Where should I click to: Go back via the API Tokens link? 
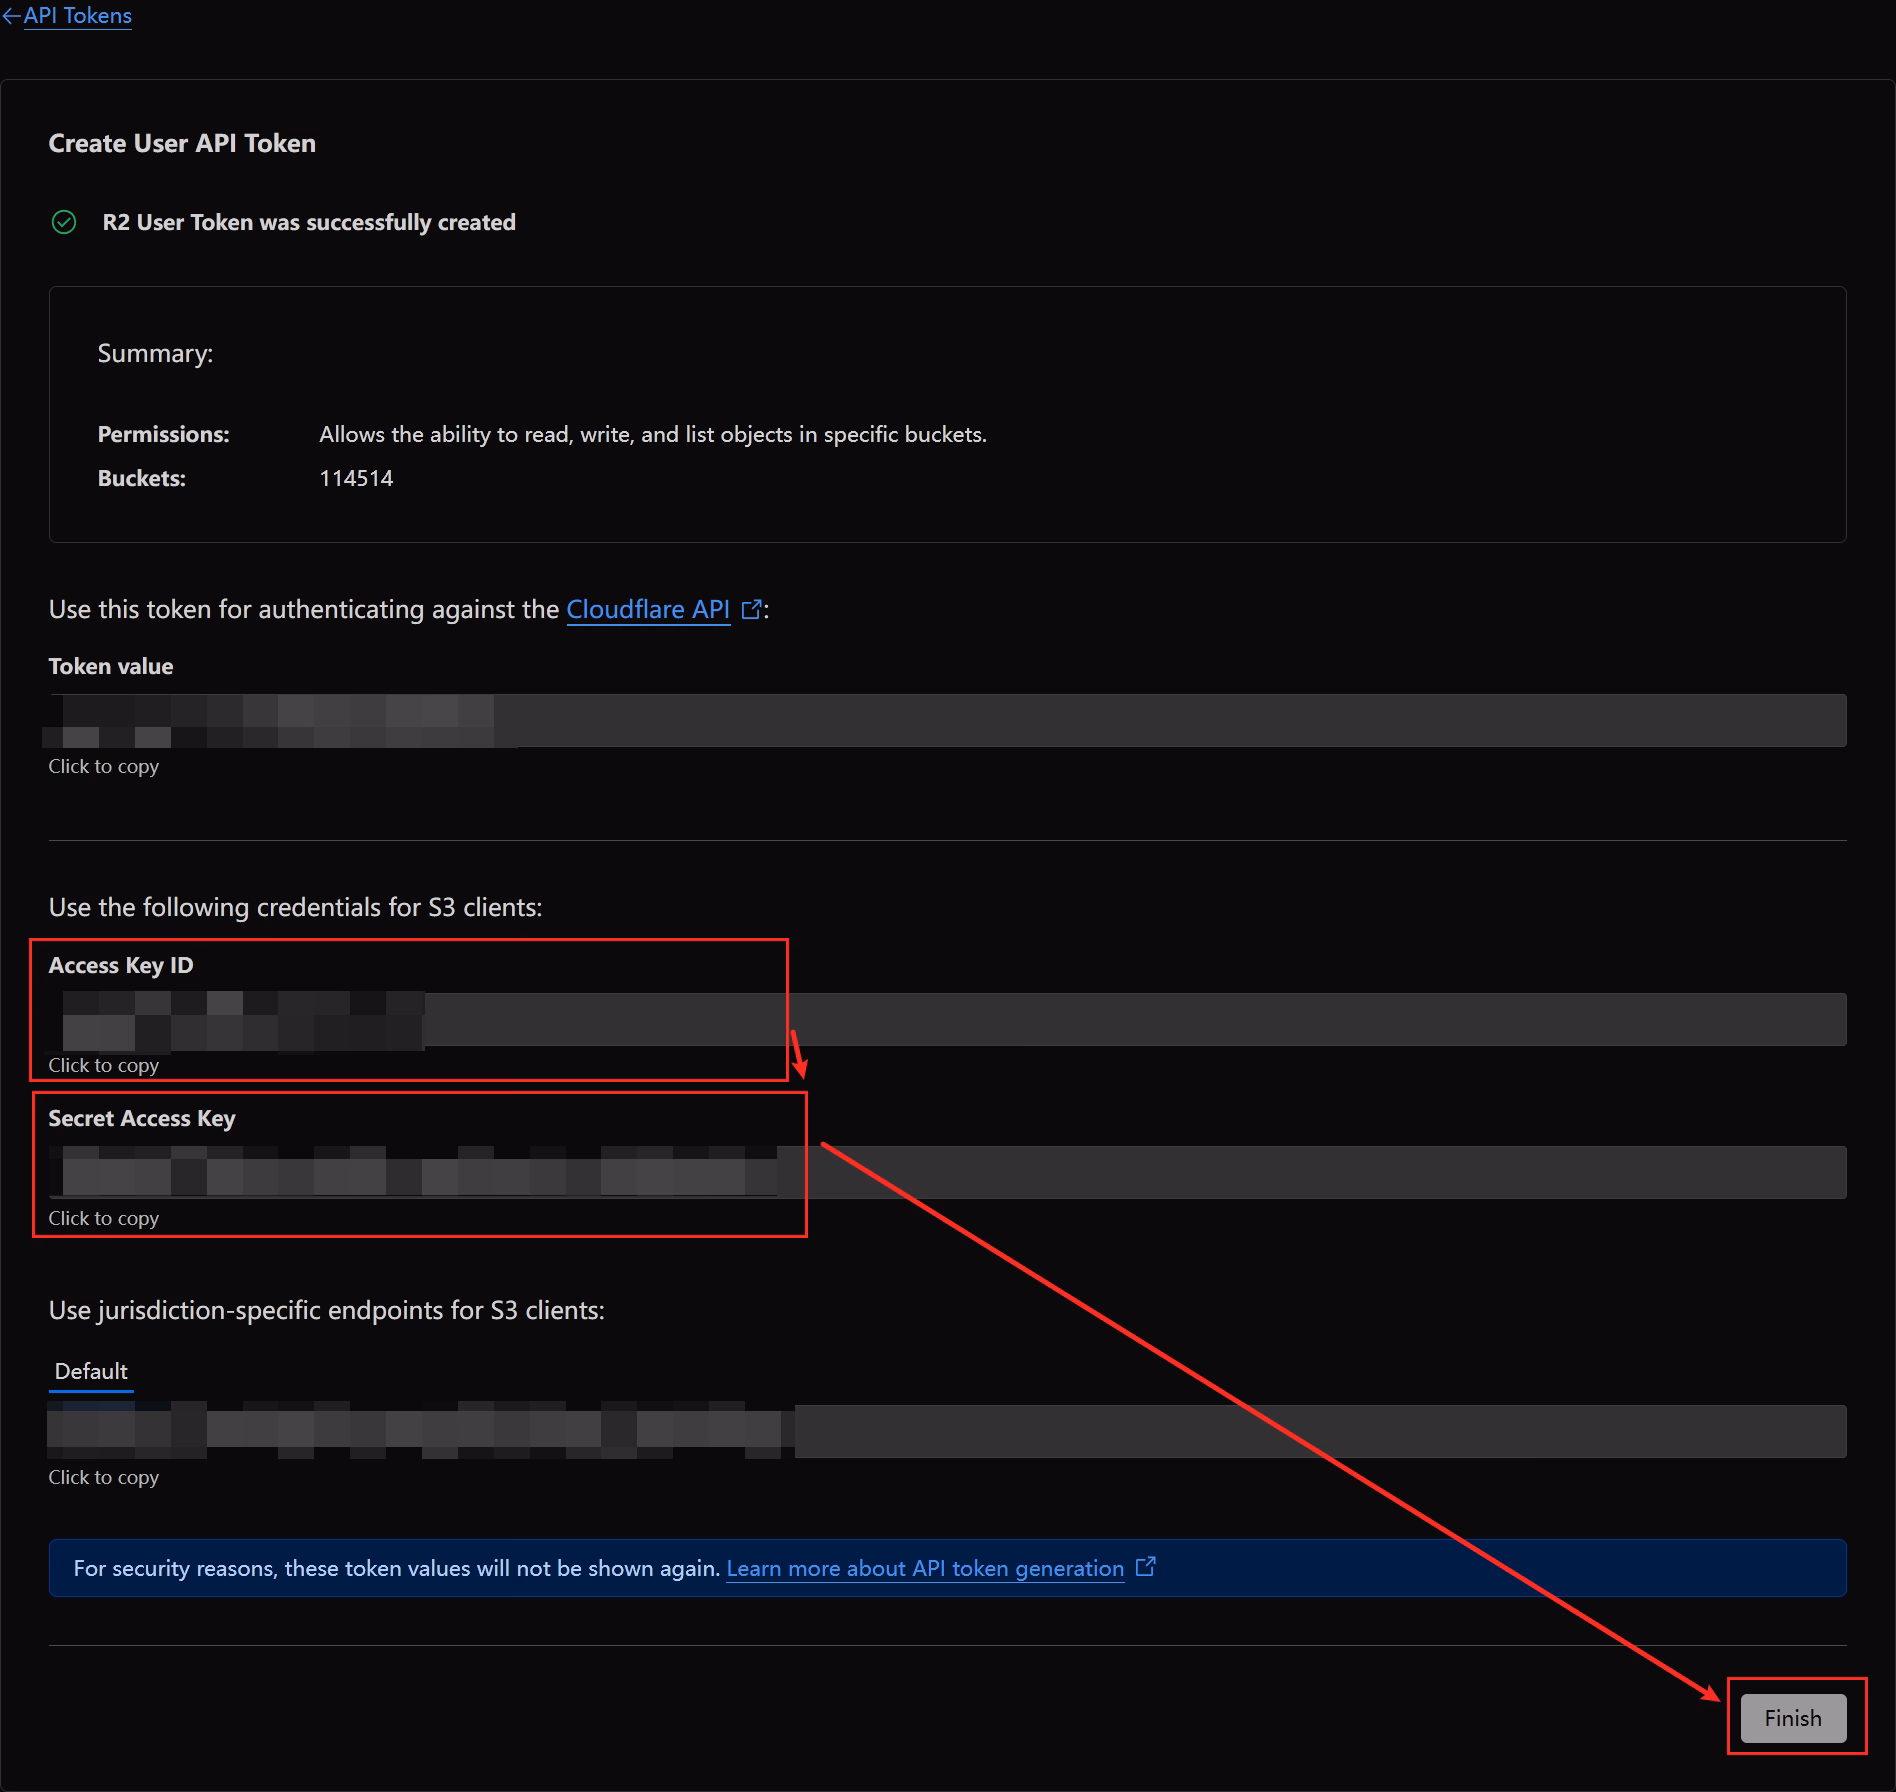click(77, 16)
